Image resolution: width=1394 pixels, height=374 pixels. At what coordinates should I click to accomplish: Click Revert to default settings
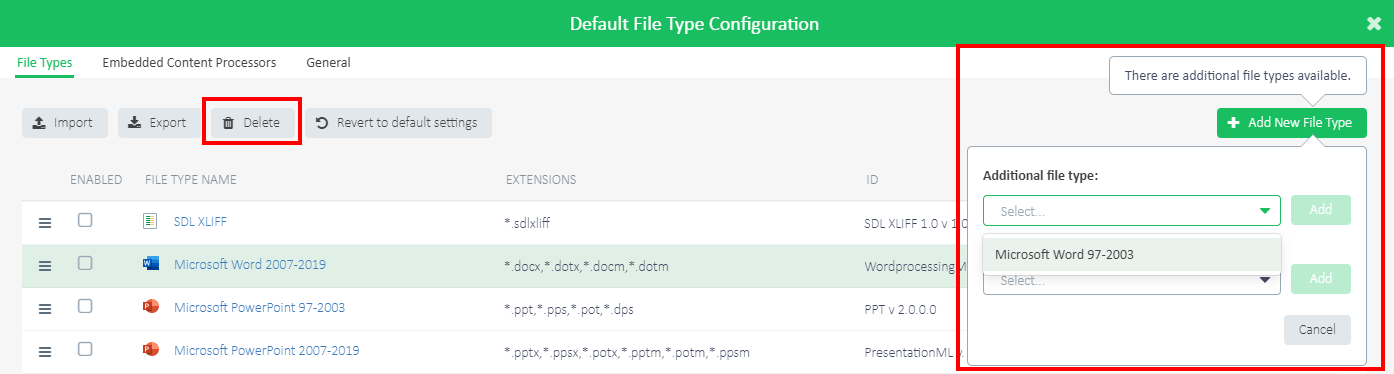coord(398,123)
